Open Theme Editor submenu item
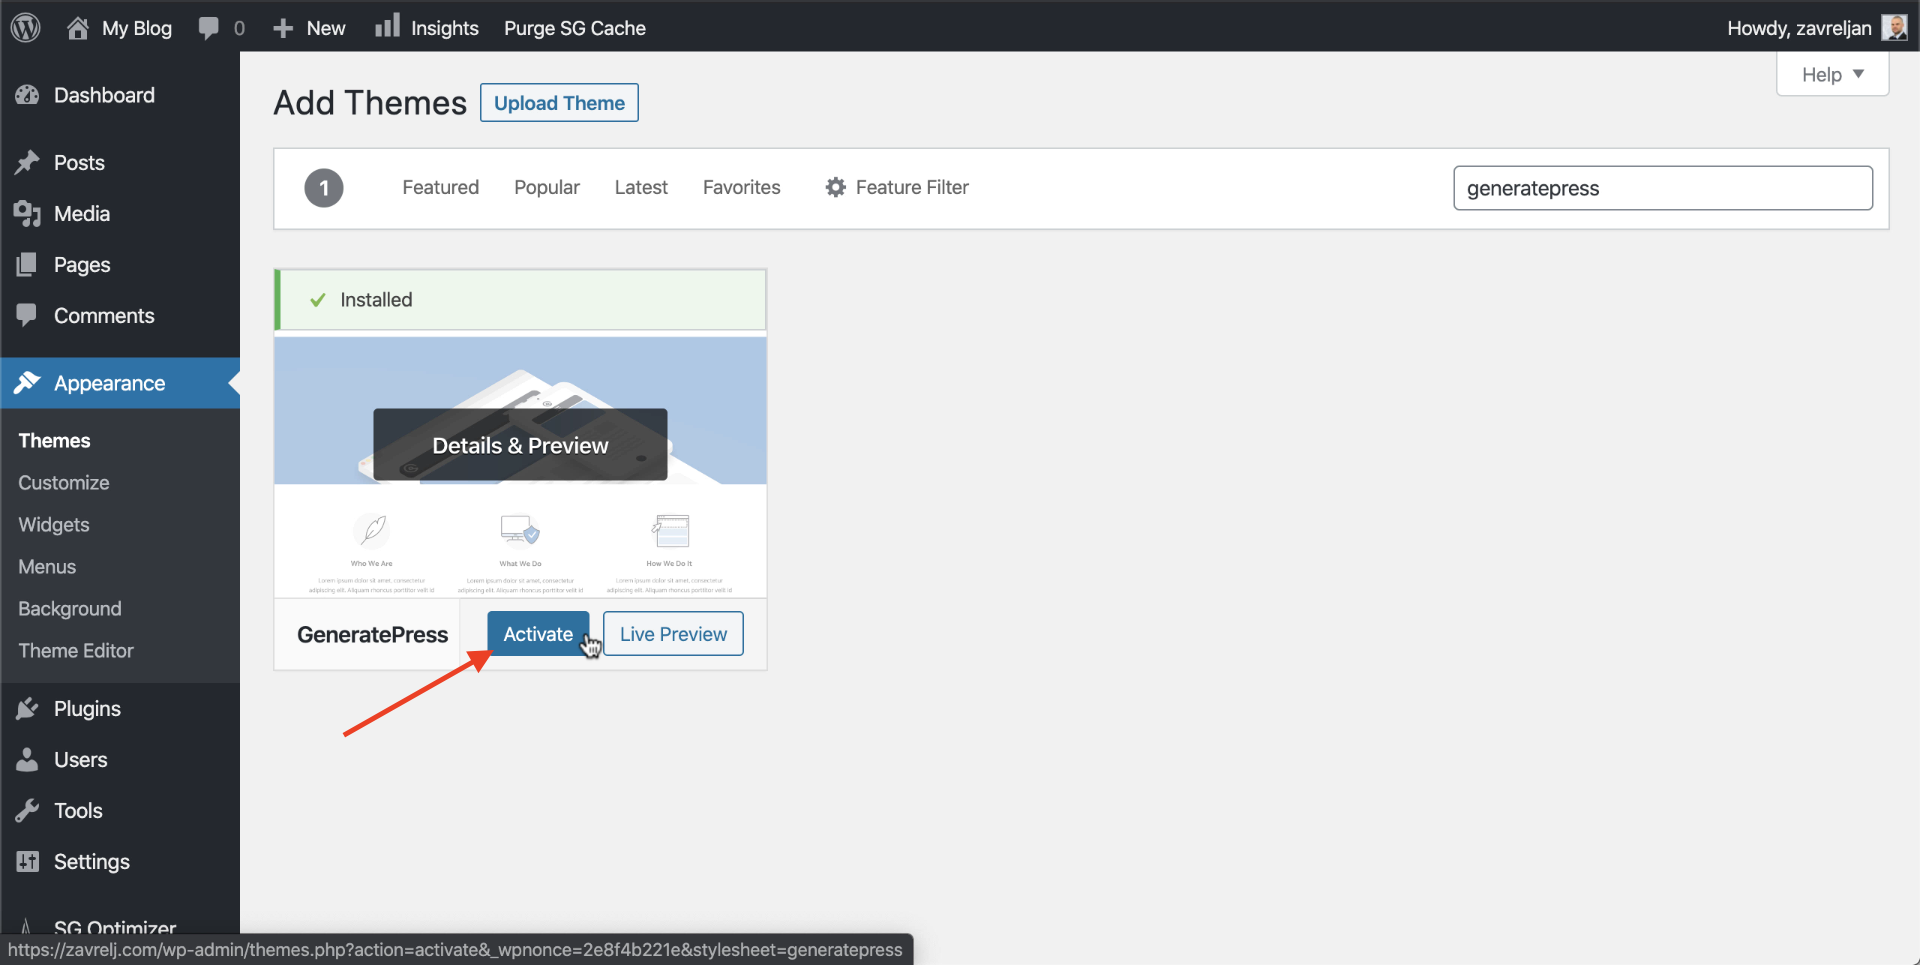The image size is (1920, 965). coord(76,650)
